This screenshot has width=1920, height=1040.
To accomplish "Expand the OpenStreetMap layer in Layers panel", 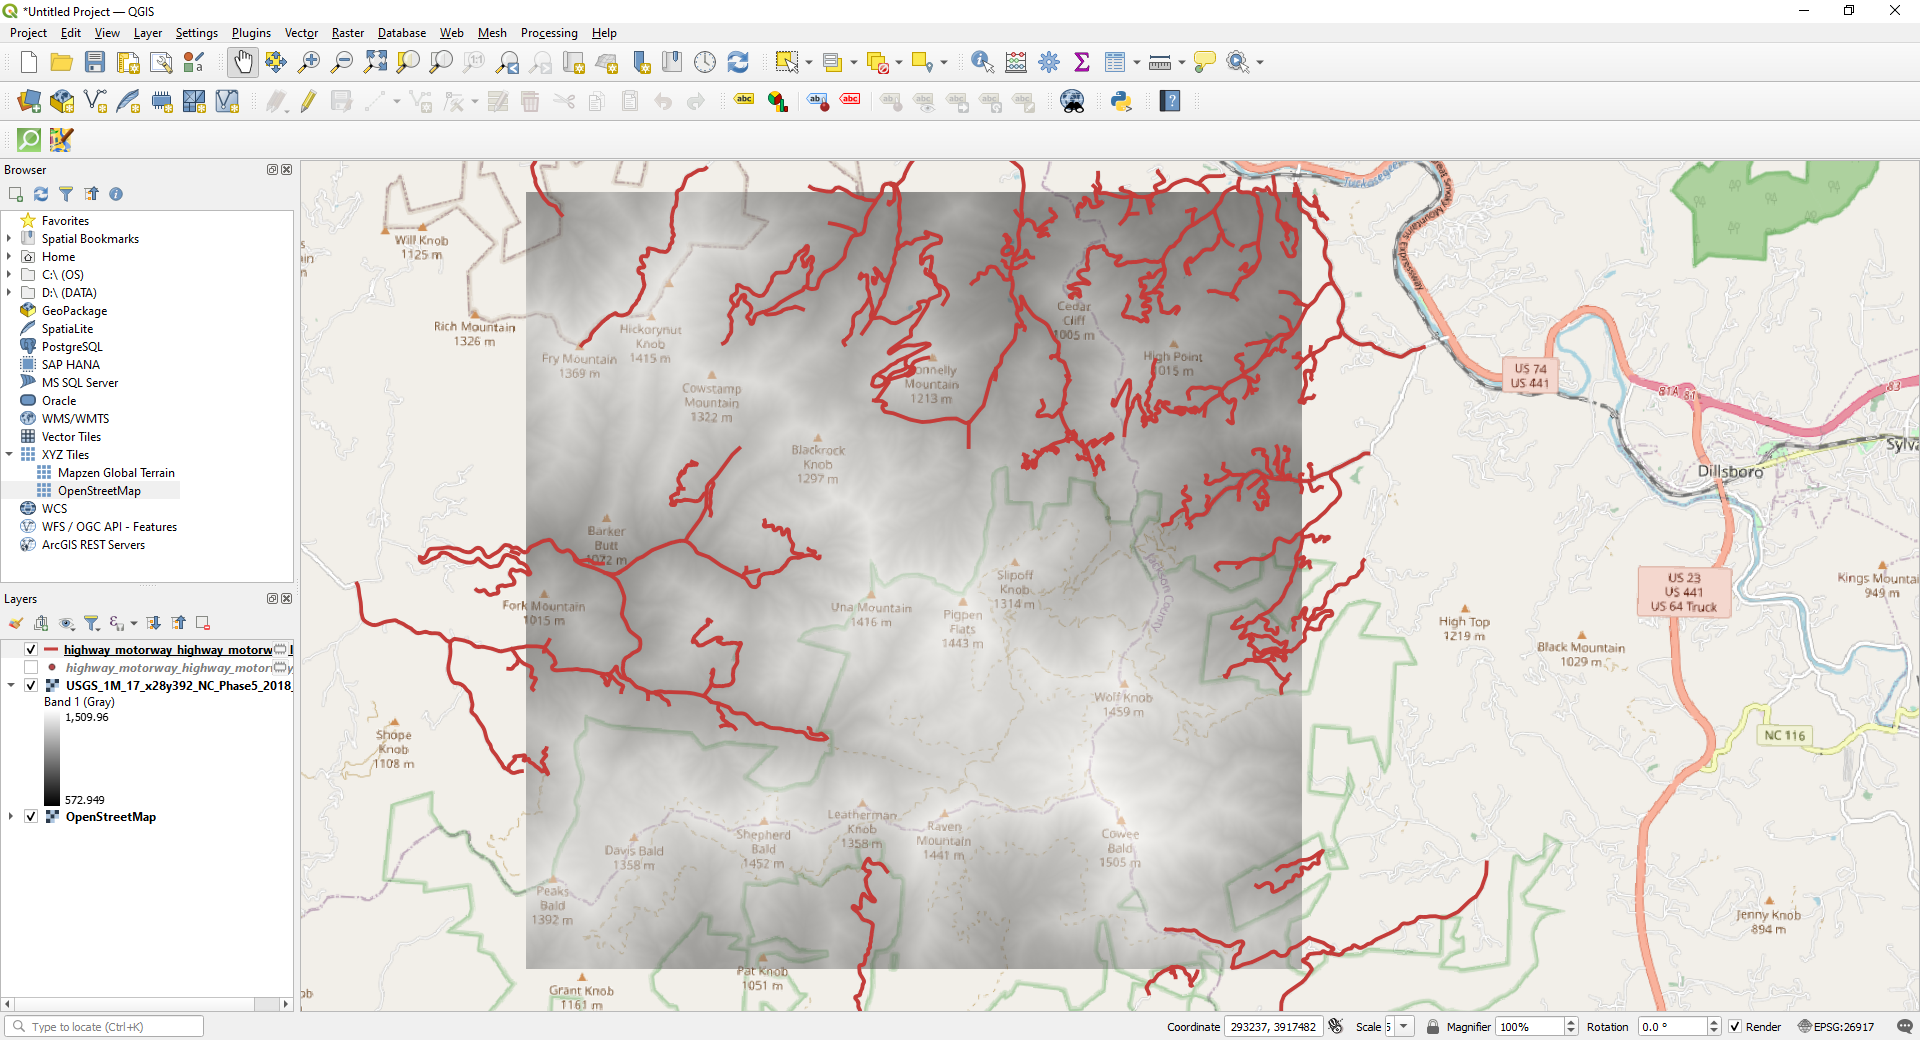I will tap(11, 817).
